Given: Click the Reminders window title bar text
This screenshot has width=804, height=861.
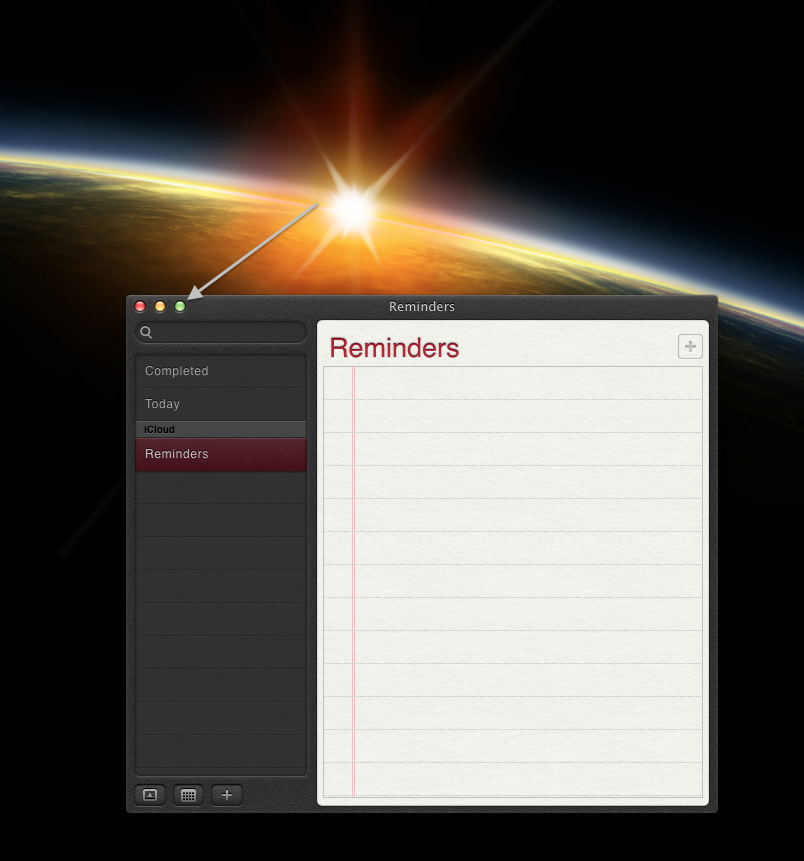Looking at the screenshot, I should coord(422,307).
